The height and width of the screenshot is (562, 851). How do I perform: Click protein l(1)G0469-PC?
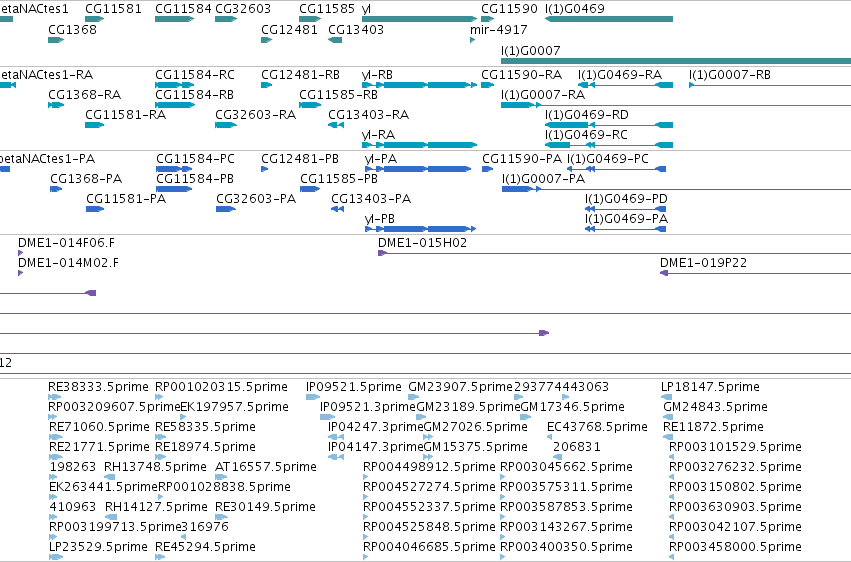(x=608, y=158)
